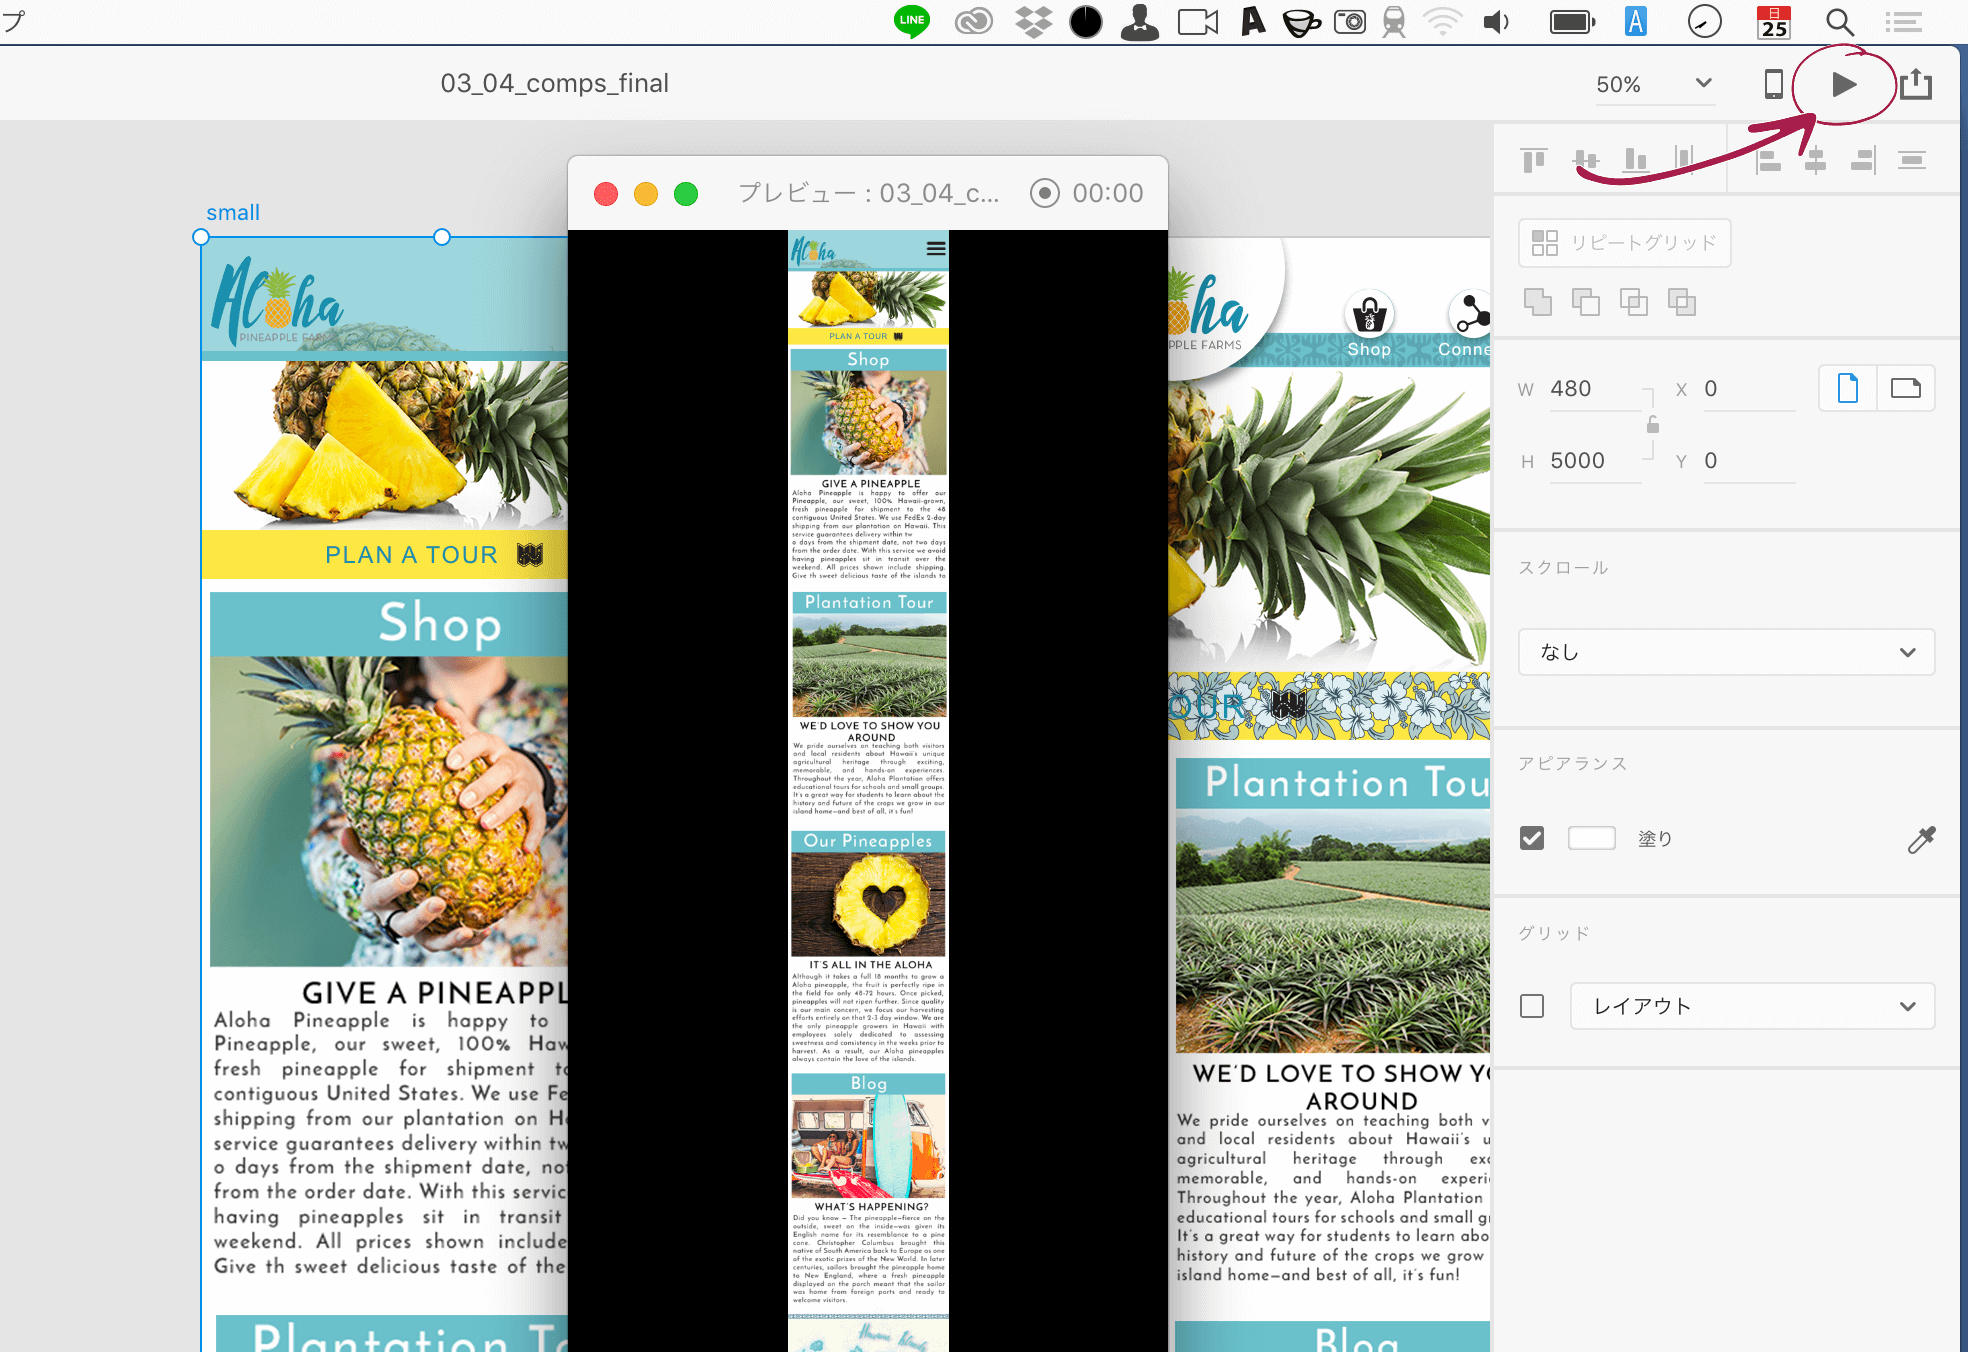The width and height of the screenshot is (1968, 1352).
Task: Set artboard to portrait orientation
Action: 1848,388
